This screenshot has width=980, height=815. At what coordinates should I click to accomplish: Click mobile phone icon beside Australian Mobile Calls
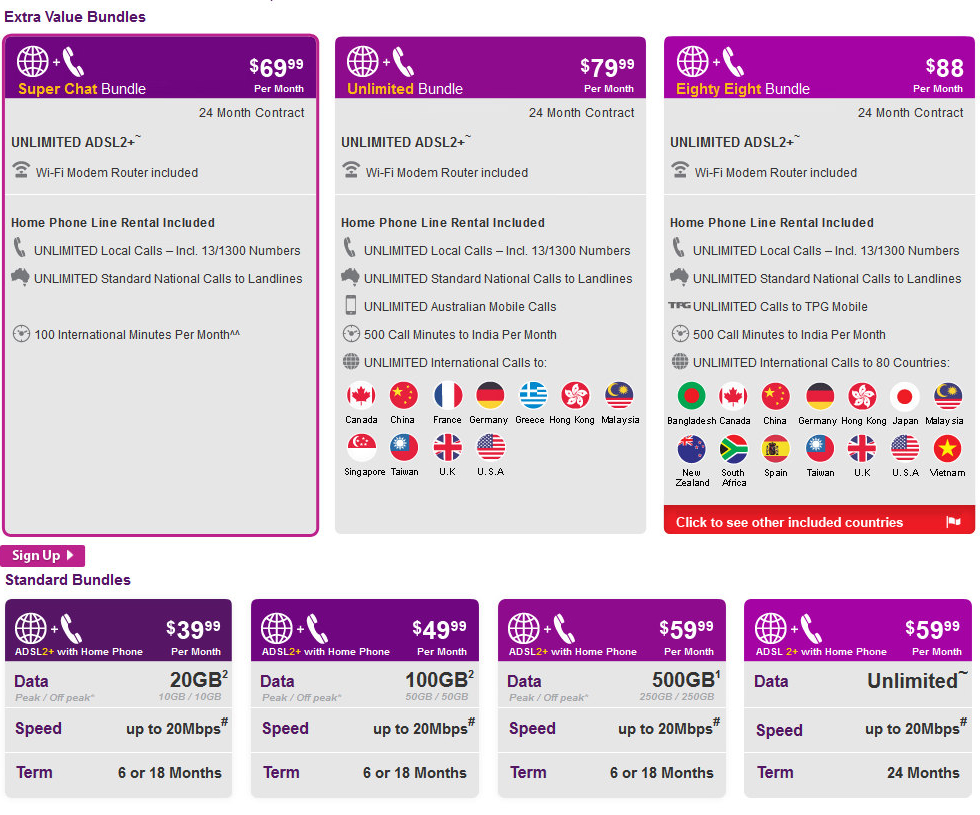click(351, 305)
